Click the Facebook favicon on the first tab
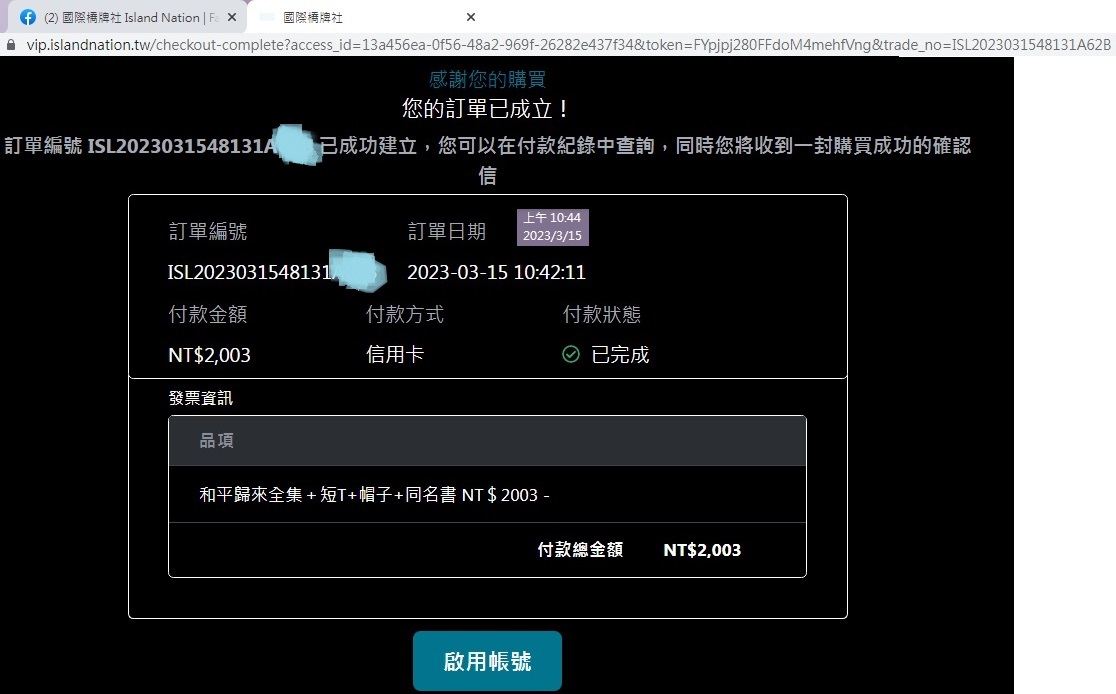1116x694 pixels. [28, 17]
